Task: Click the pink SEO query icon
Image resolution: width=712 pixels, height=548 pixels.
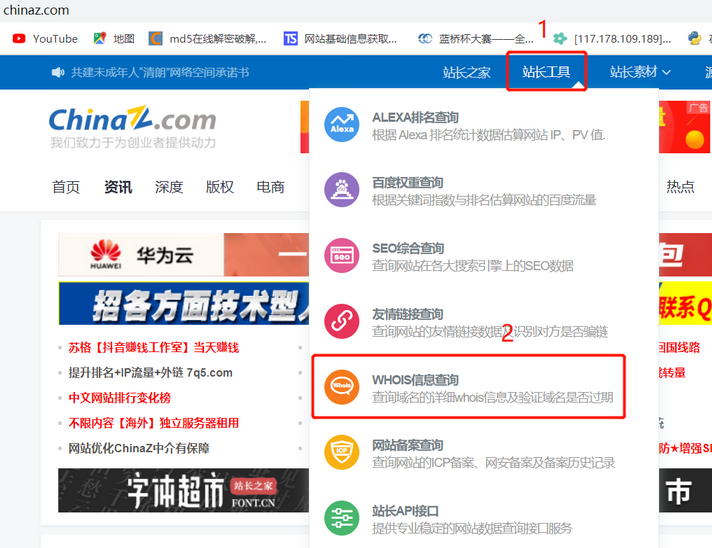Action: (341, 256)
